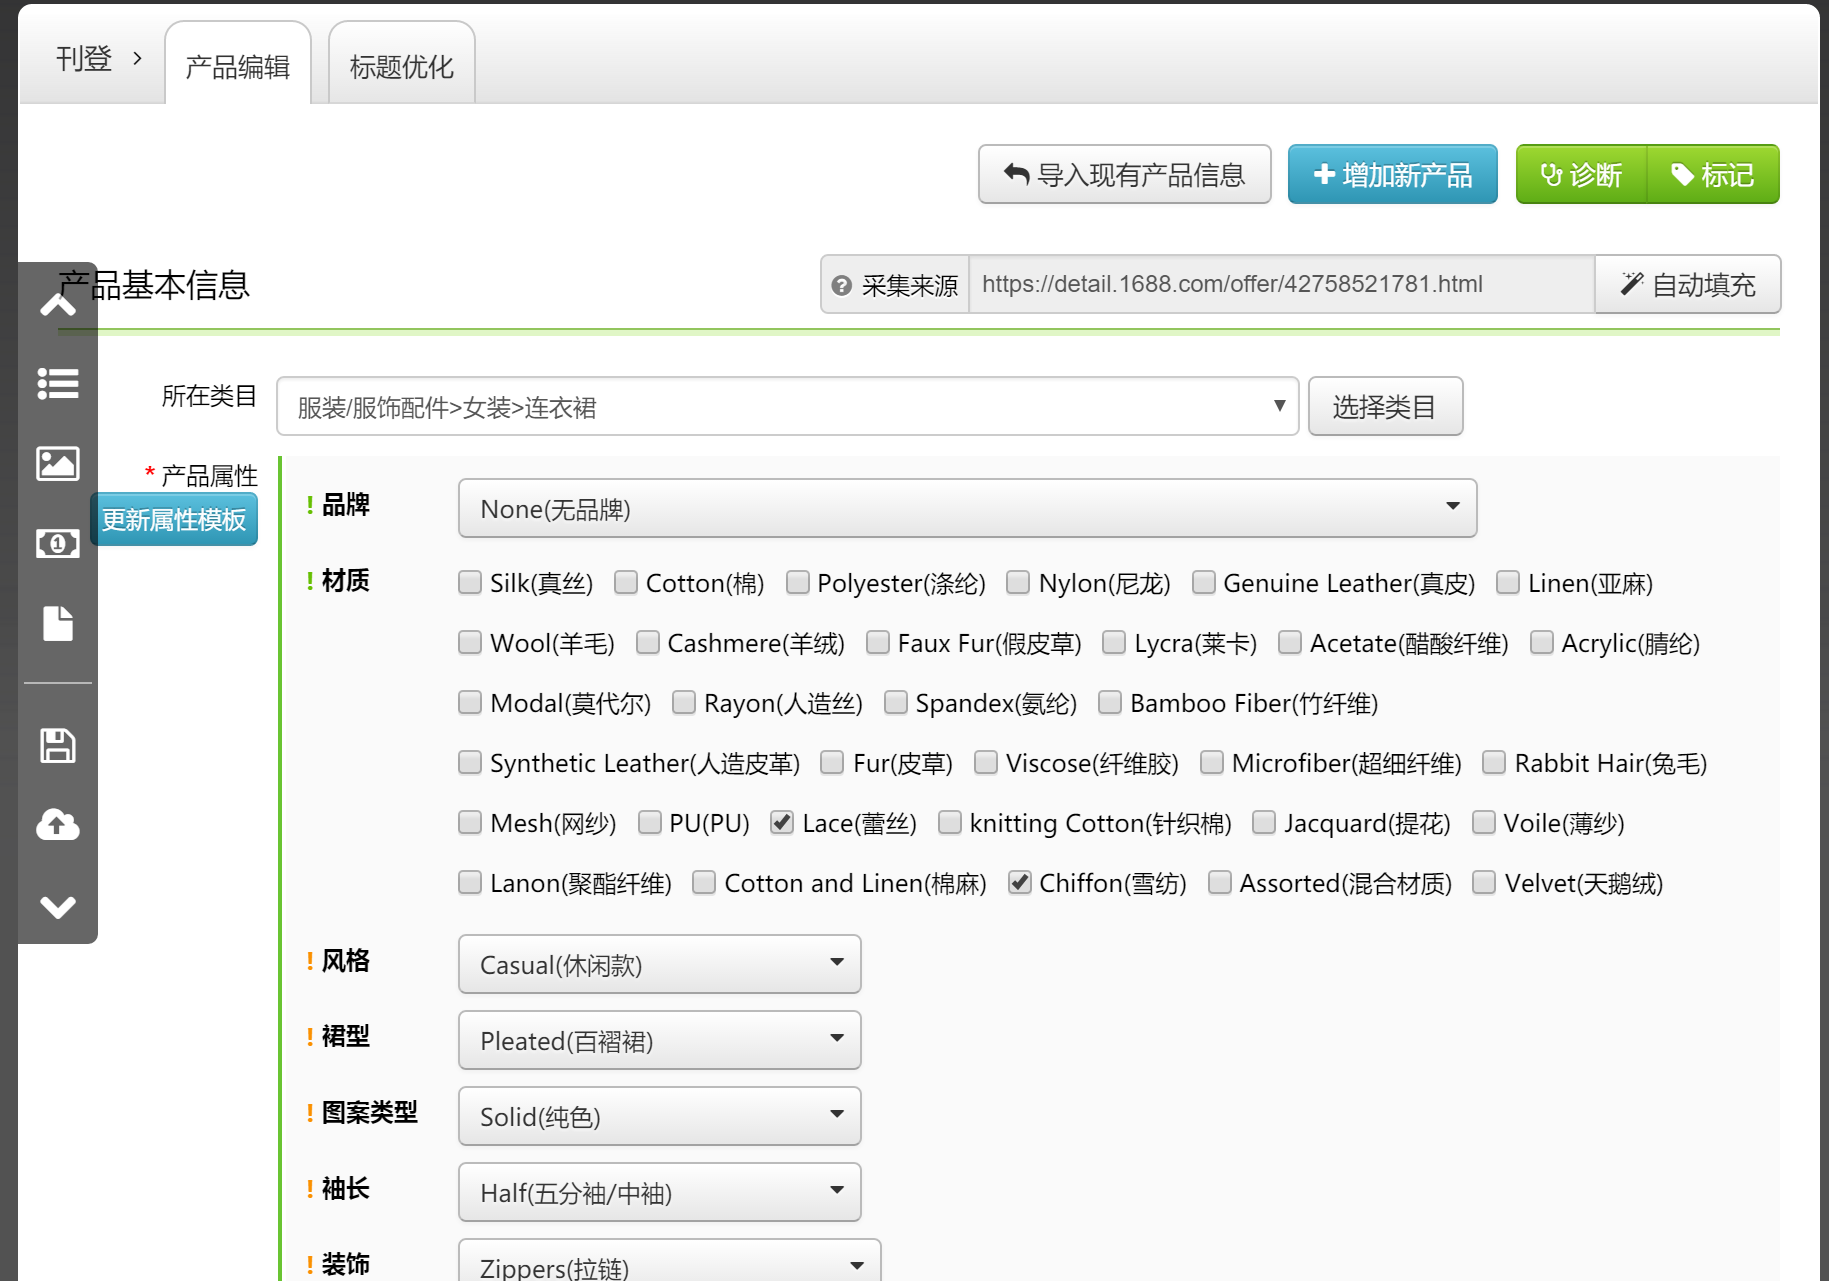Click the 选择类目 button

pos(1385,406)
